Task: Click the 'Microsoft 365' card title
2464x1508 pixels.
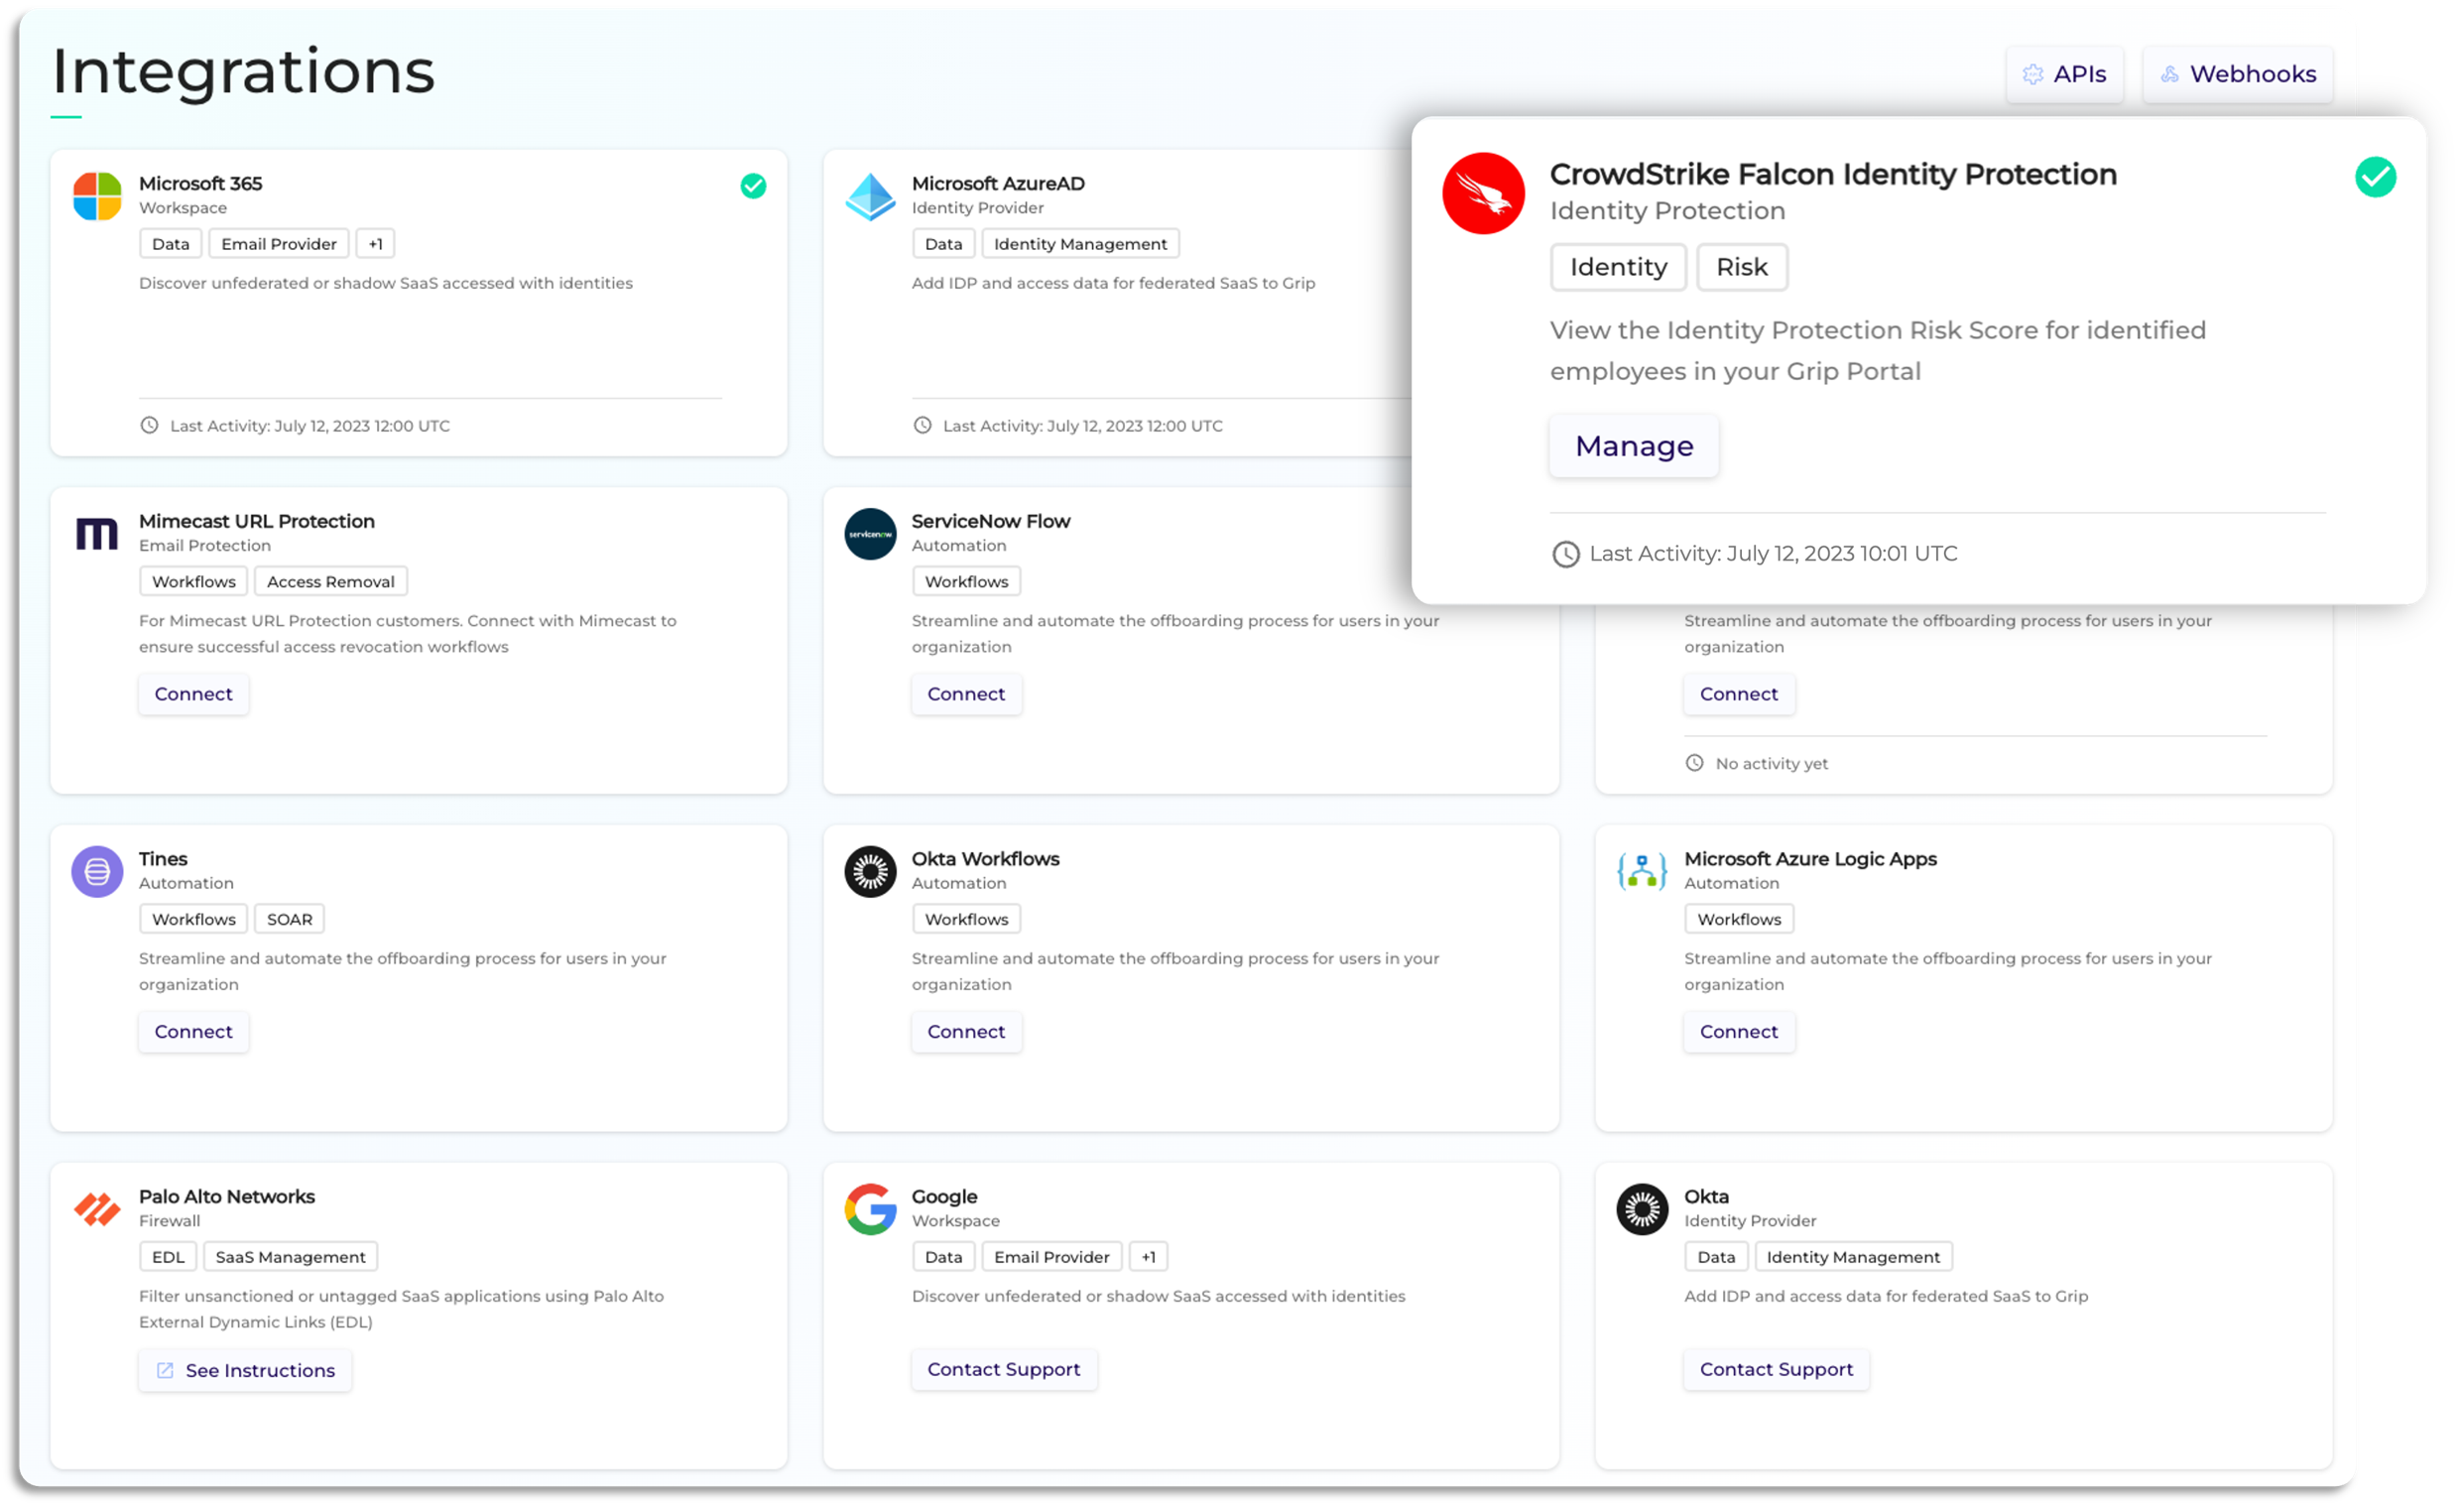Action: point(200,184)
